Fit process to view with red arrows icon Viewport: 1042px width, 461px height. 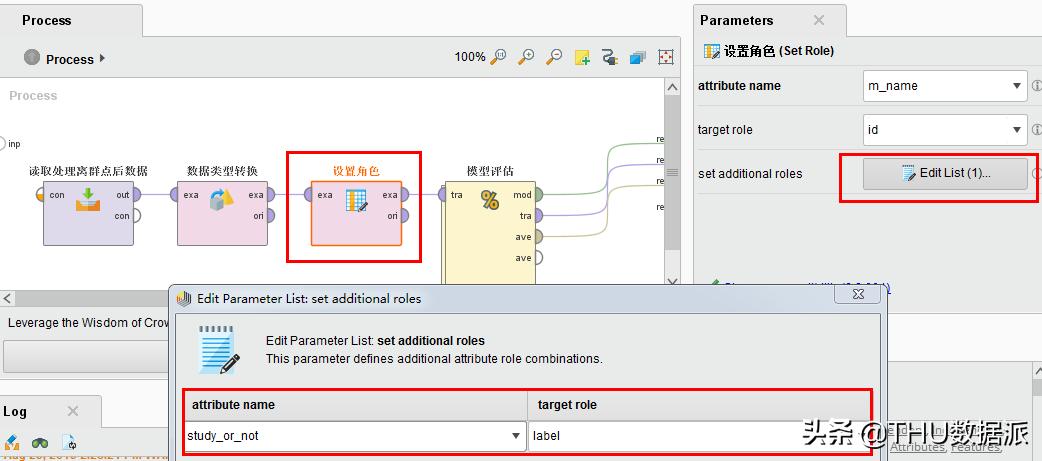pyautogui.click(x=666, y=57)
